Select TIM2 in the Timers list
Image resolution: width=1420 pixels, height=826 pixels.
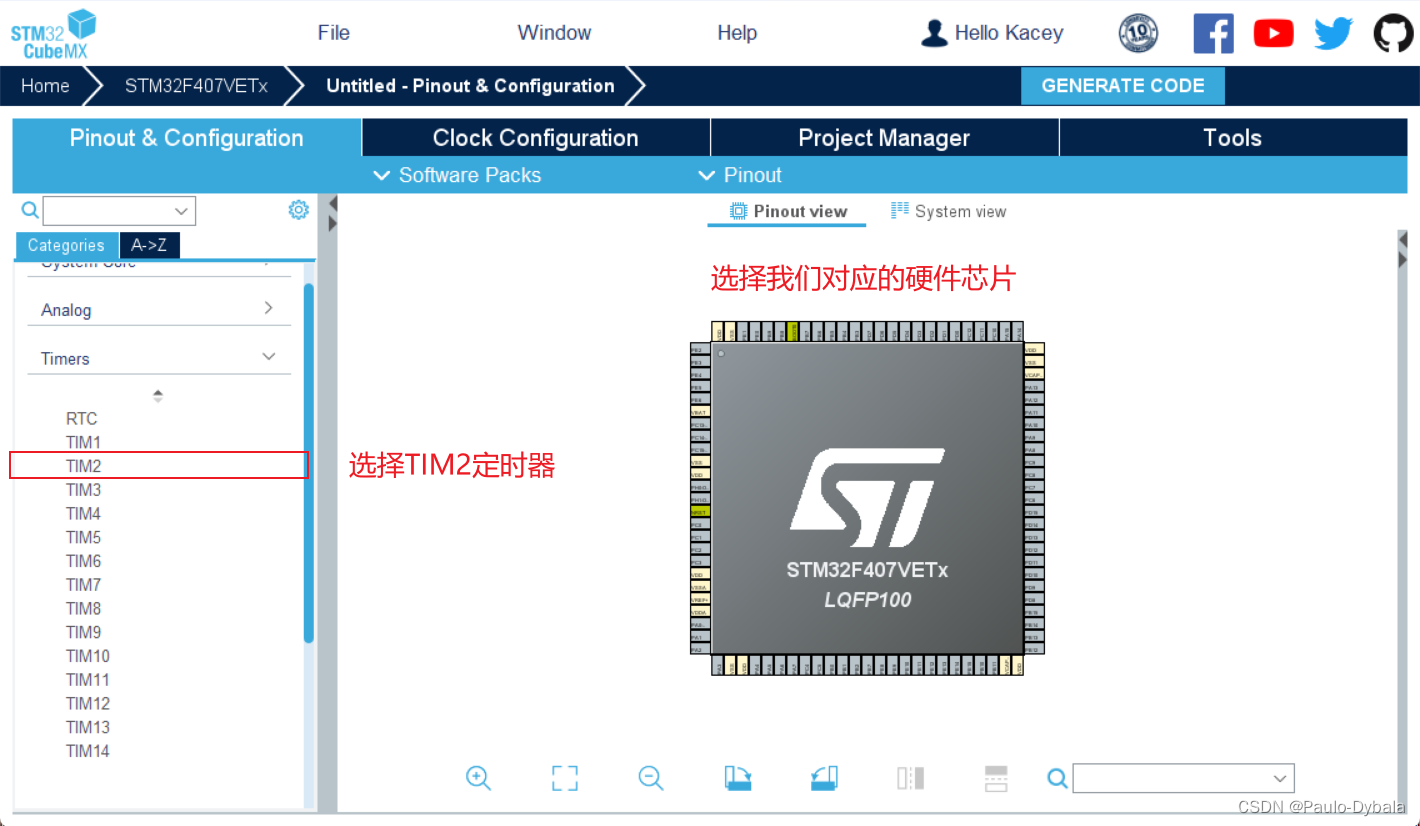click(x=83, y=465)
